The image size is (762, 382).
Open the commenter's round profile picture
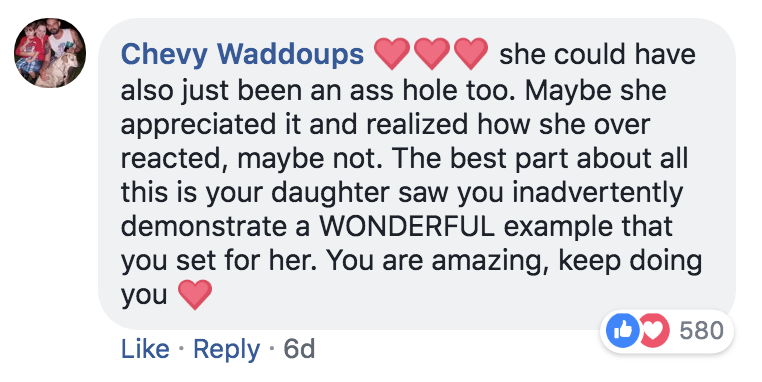coord(50,53)
